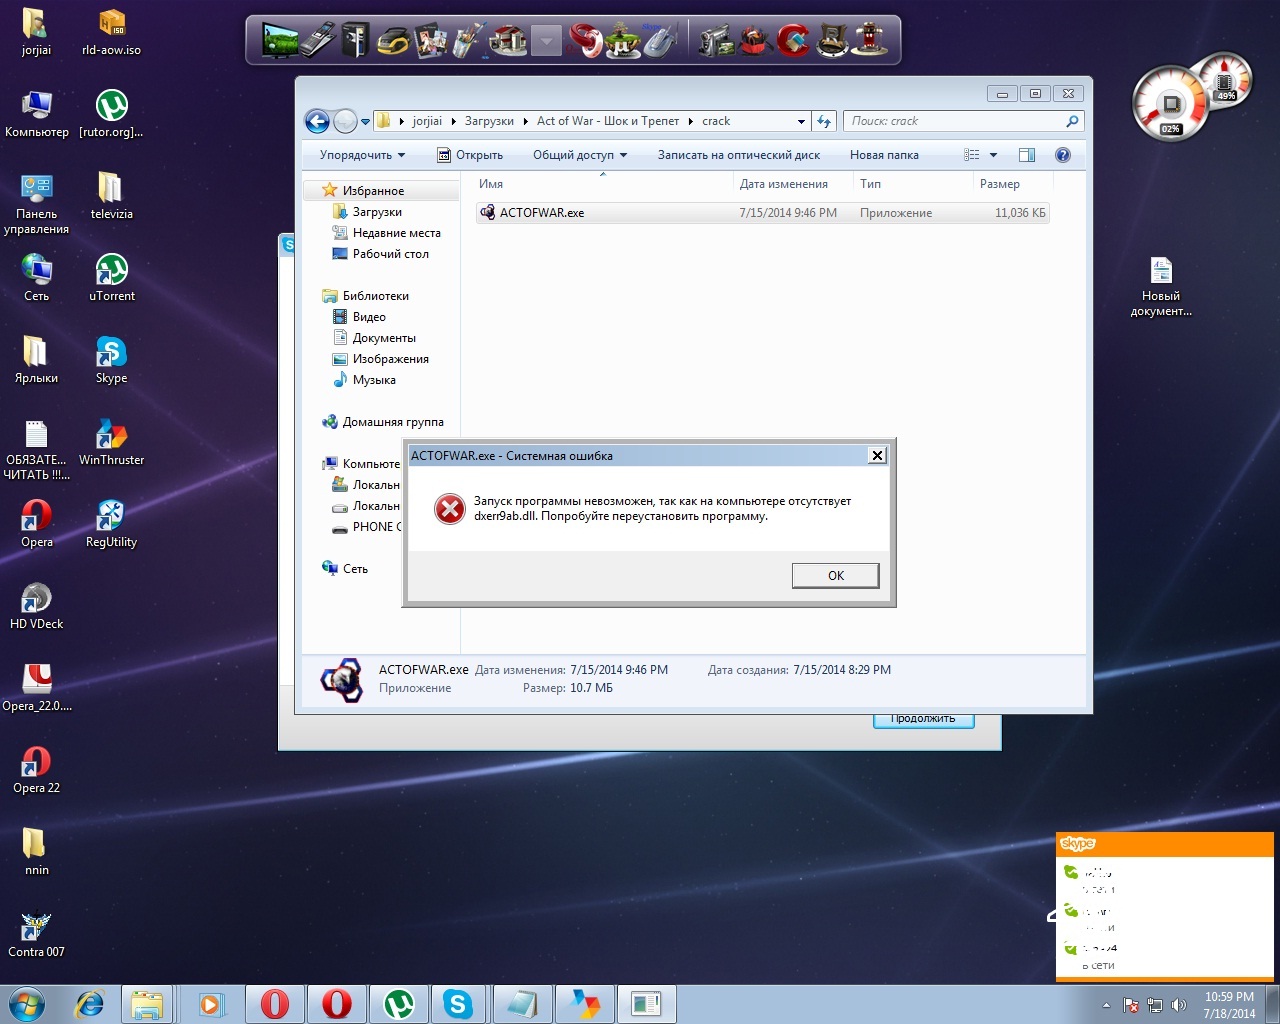Screen dimensions: 1280x1024
Task: Open the 'Упорядочить' menu
Action: pos(362,155)
